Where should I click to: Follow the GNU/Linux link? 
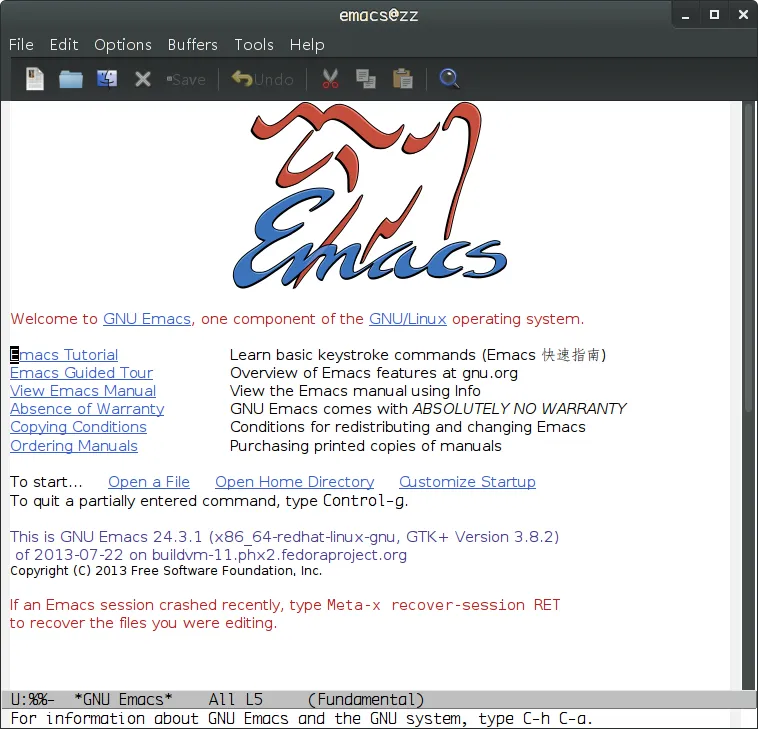pos(408,319)
